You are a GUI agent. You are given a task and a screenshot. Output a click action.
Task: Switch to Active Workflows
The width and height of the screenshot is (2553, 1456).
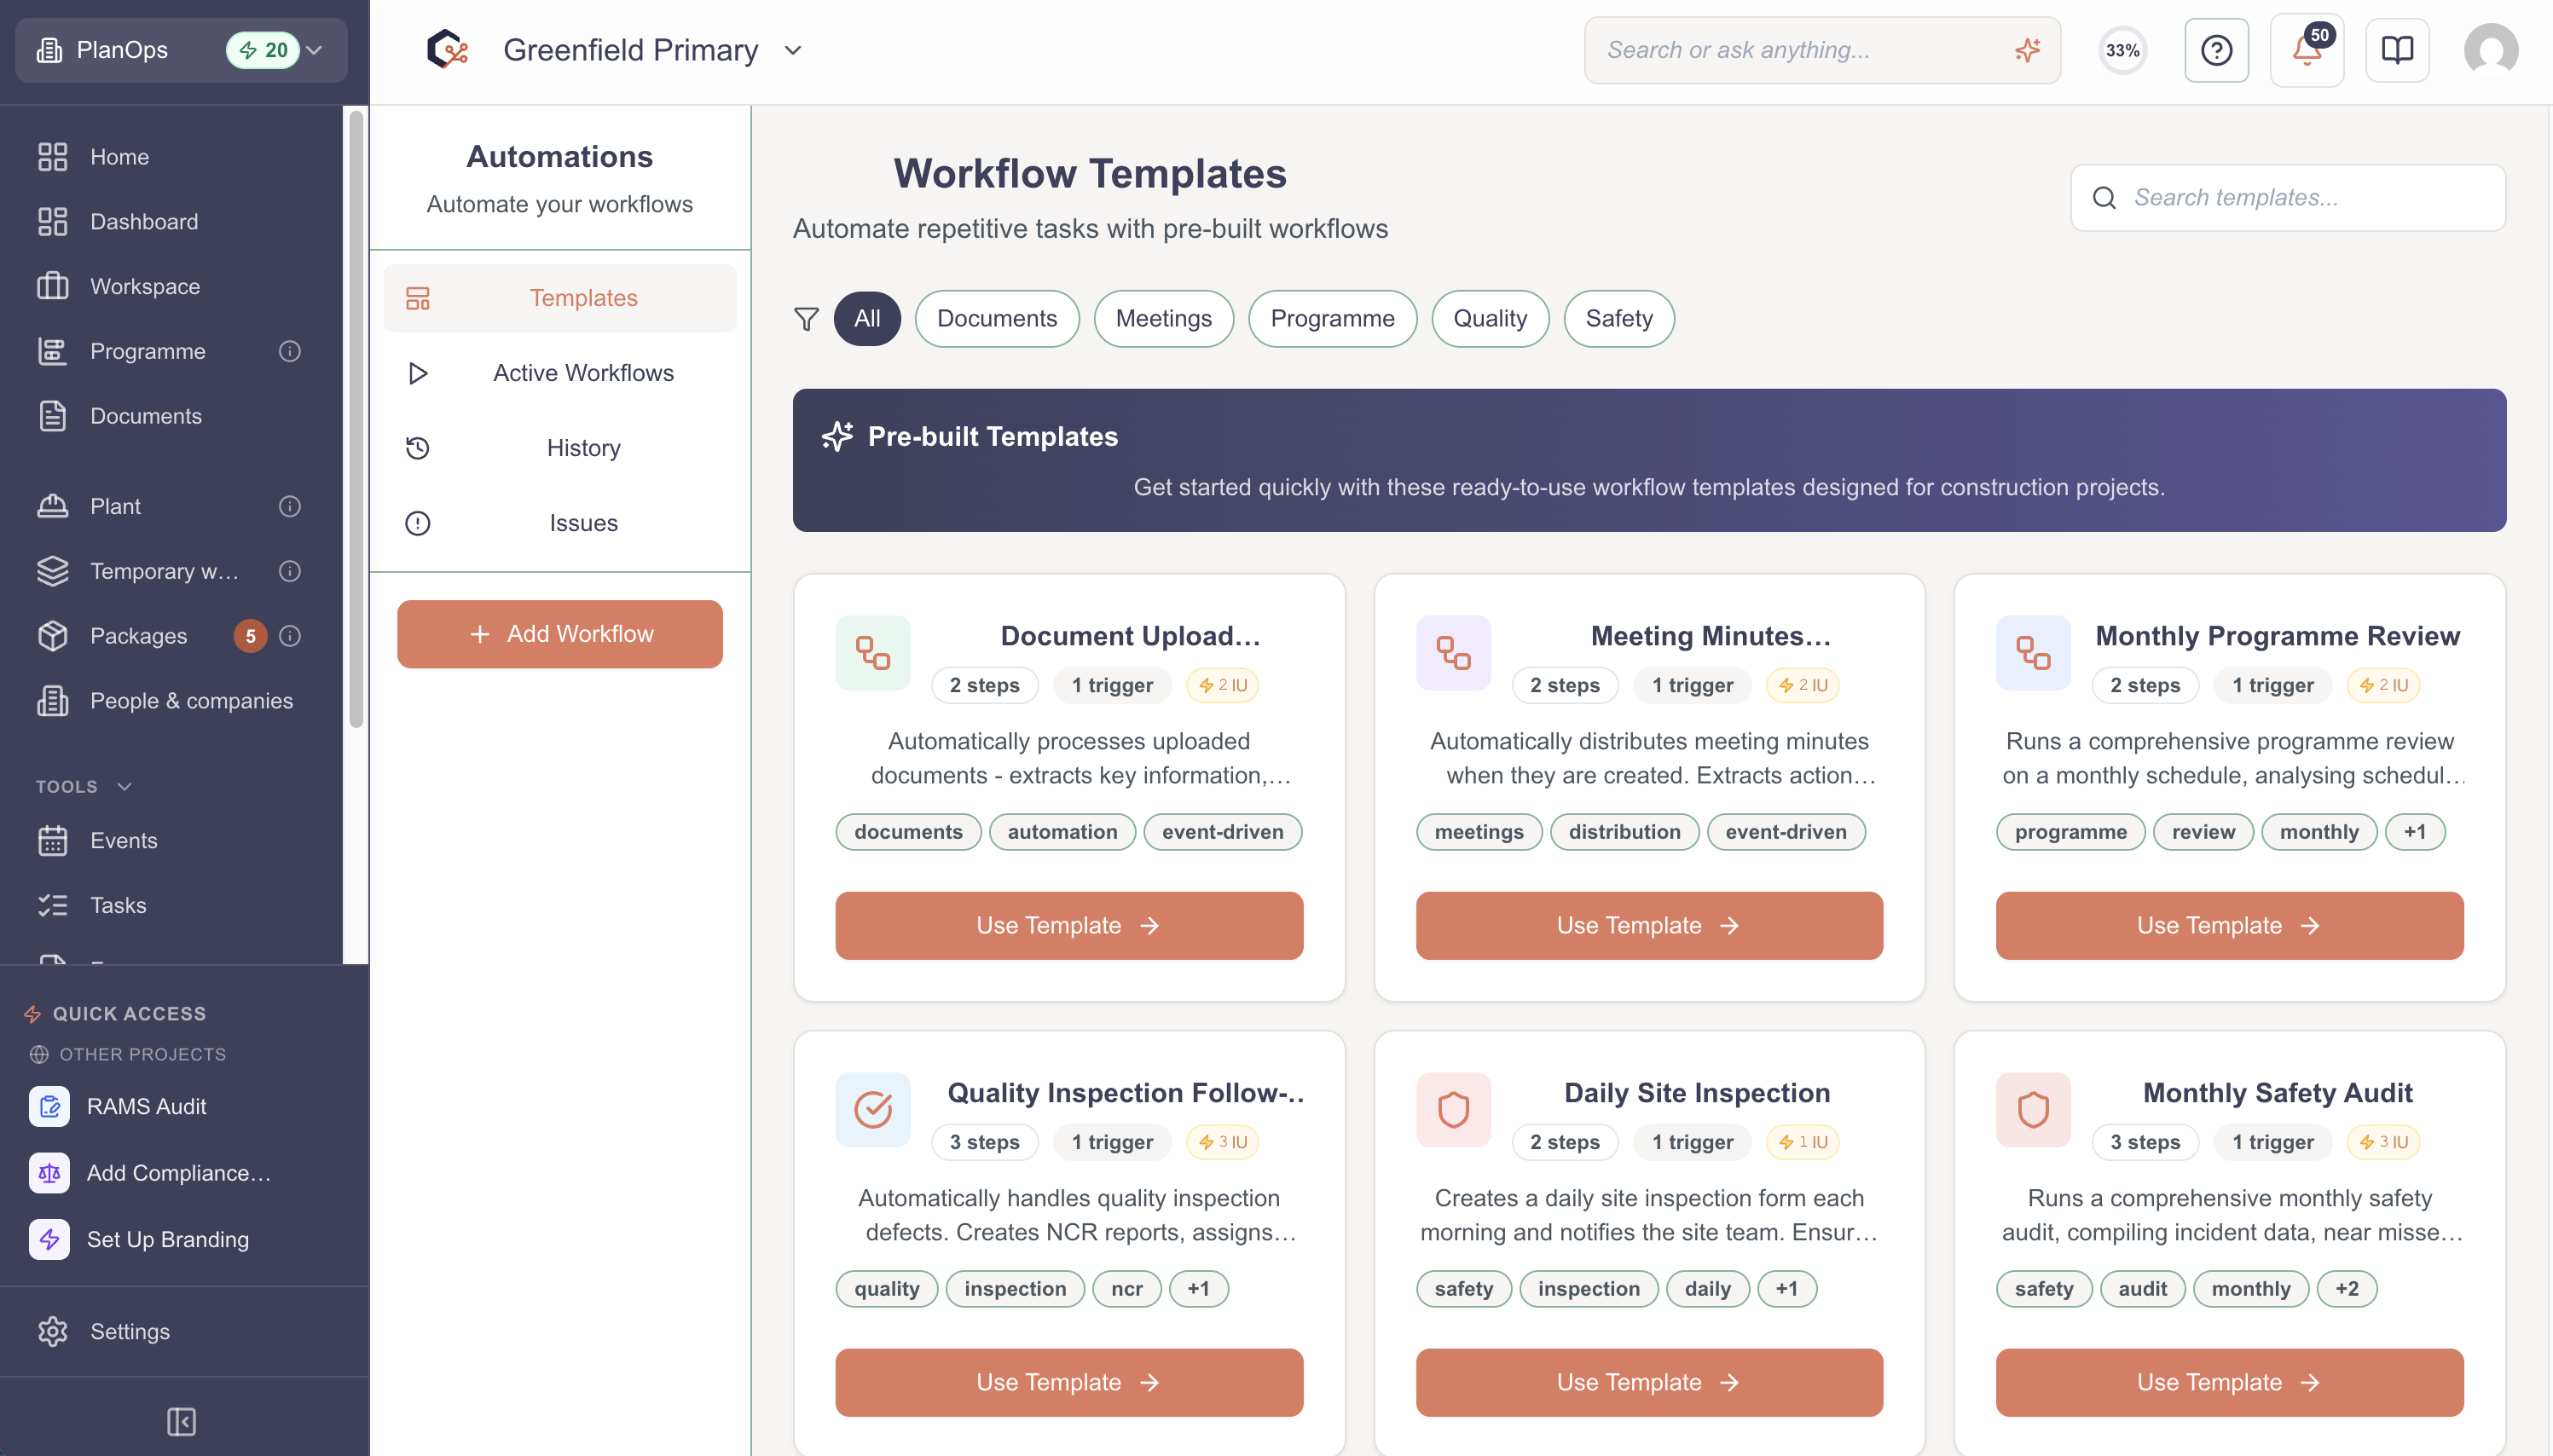pyautogui.click(x=560, y=373)
